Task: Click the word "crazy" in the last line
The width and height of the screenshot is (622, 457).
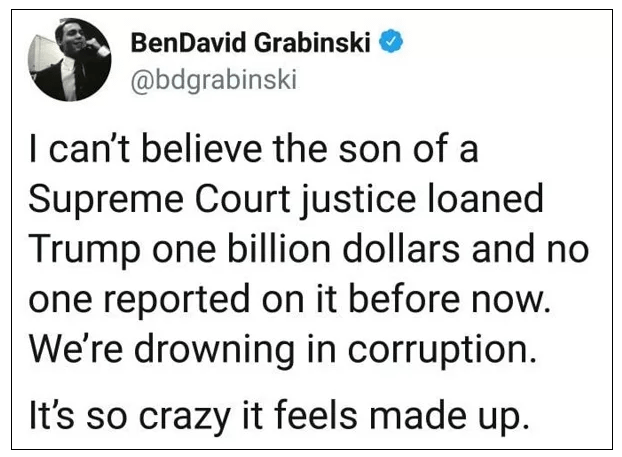Action: [185, 417]
